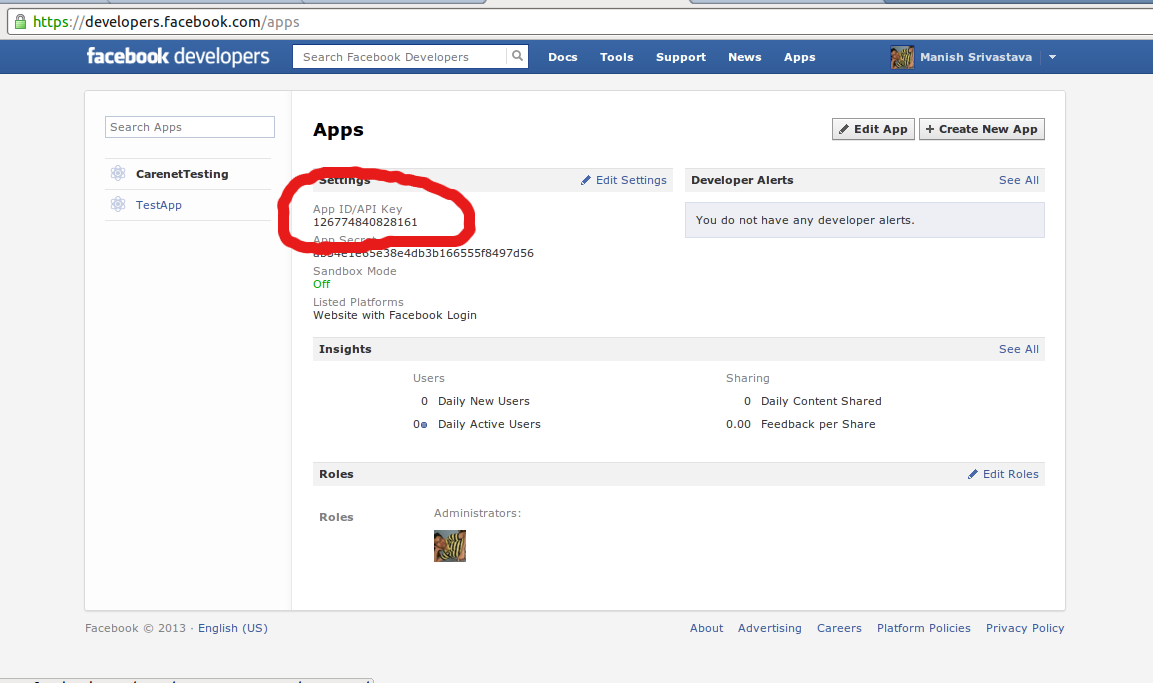
Task: Click See All in Insights section
Action: click(x=1018, y=349)
